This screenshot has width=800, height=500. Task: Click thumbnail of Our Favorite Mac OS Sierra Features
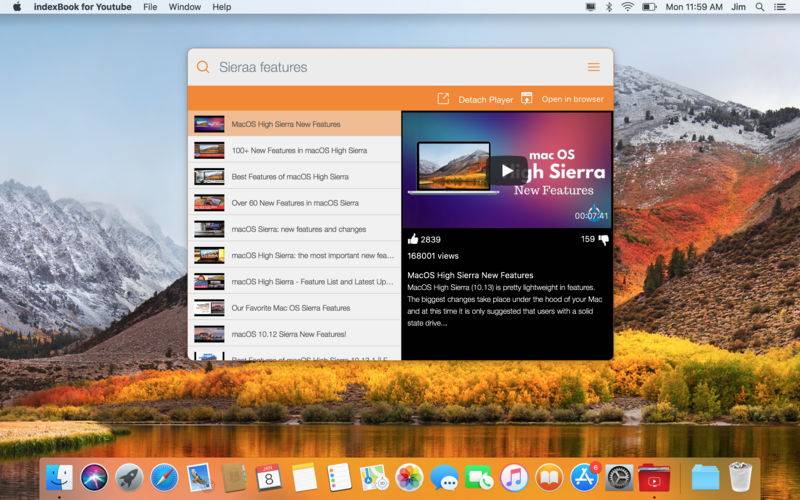coord(209,308)
